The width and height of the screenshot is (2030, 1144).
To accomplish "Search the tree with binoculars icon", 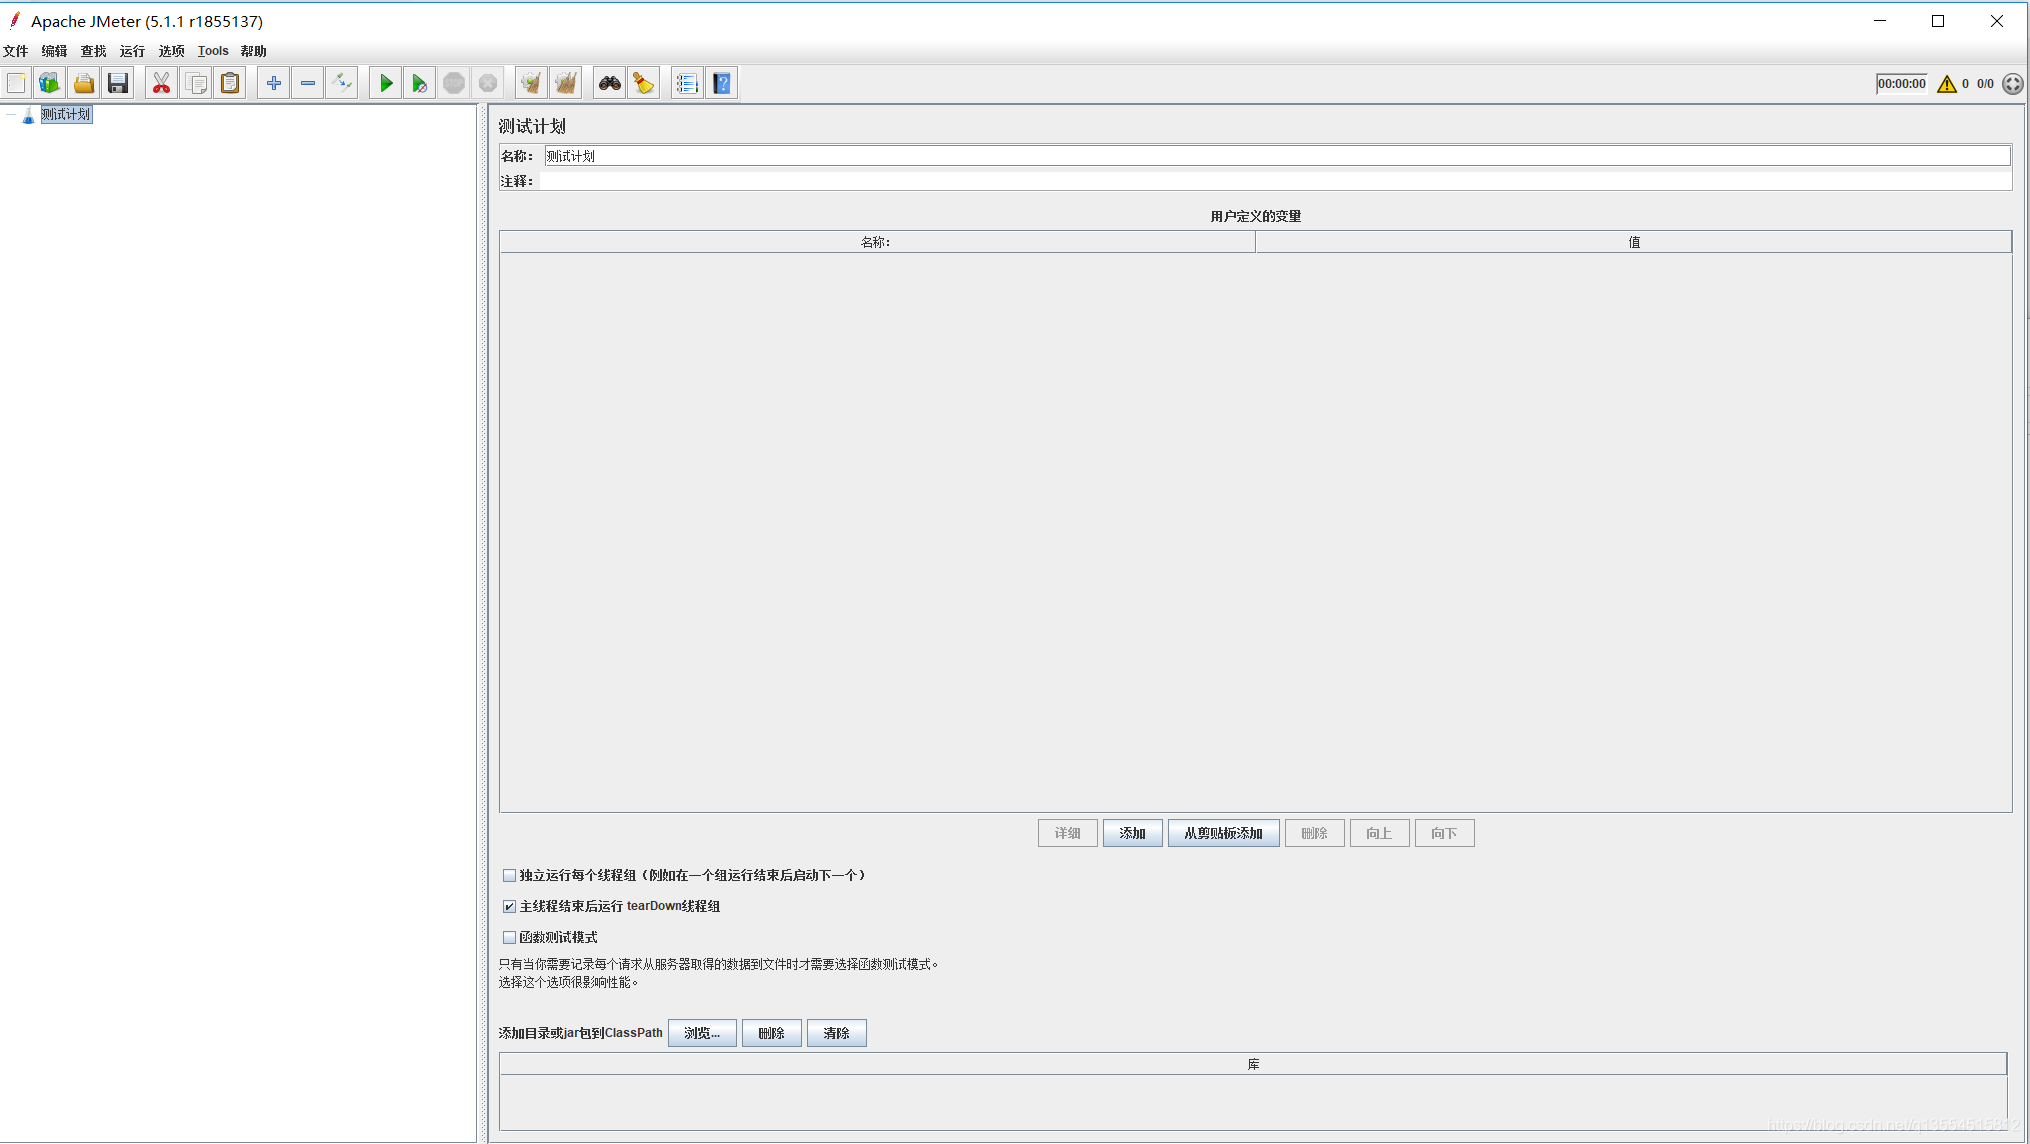I will (x=609, y=84).
